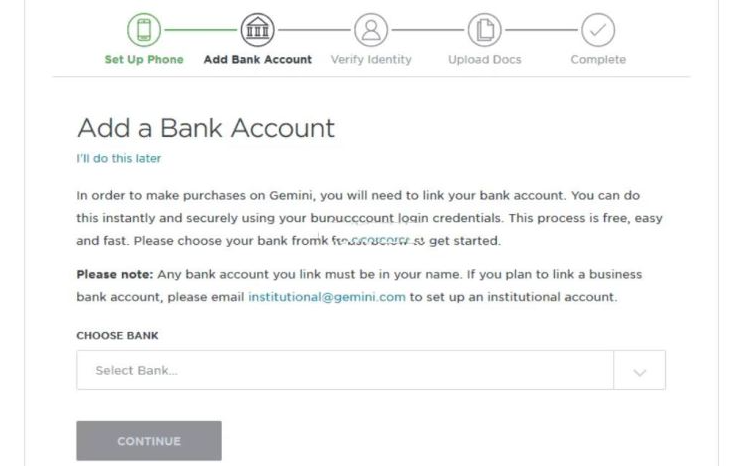Screen dimensions: 746x466
Task: Click the CHOOSE BANK field label
Action: tap(118, 336)
